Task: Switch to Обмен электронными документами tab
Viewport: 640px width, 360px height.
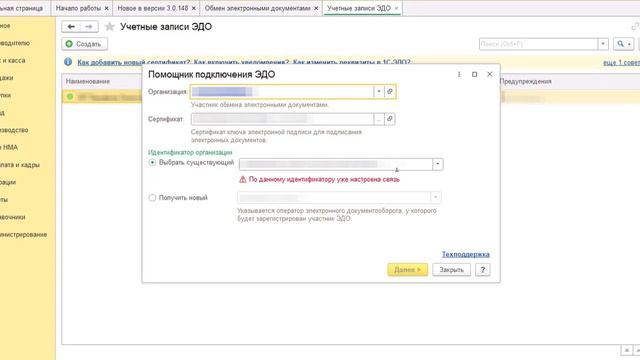Action: 257,8
